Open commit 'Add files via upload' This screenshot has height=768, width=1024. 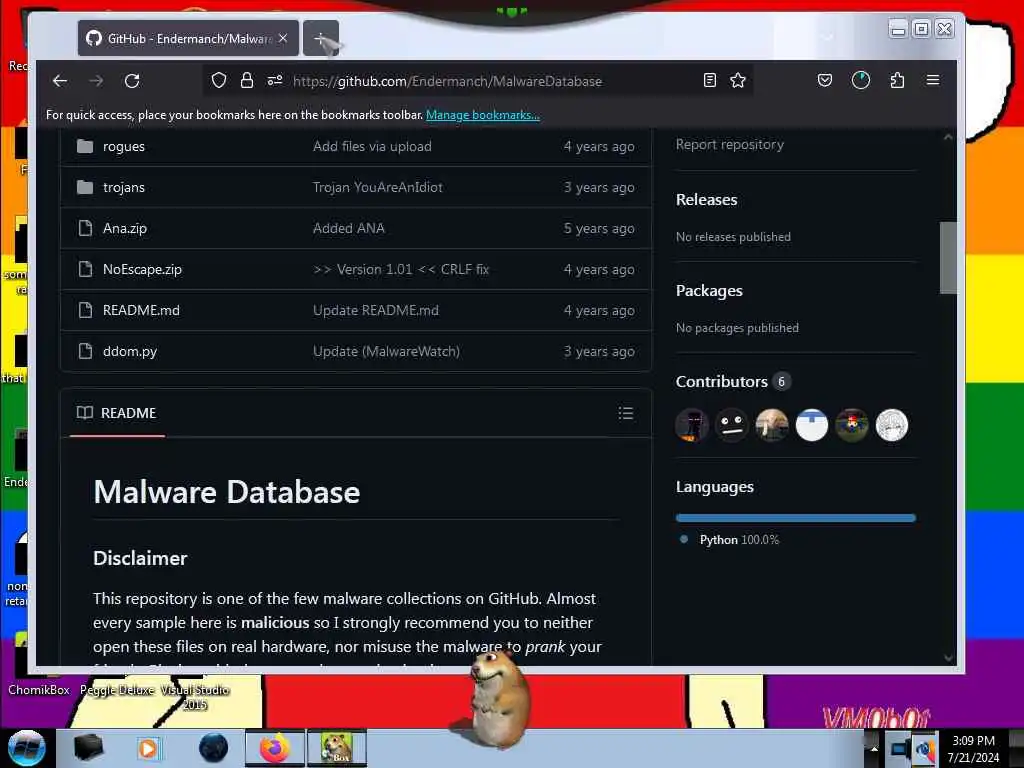tap(372, 146)
